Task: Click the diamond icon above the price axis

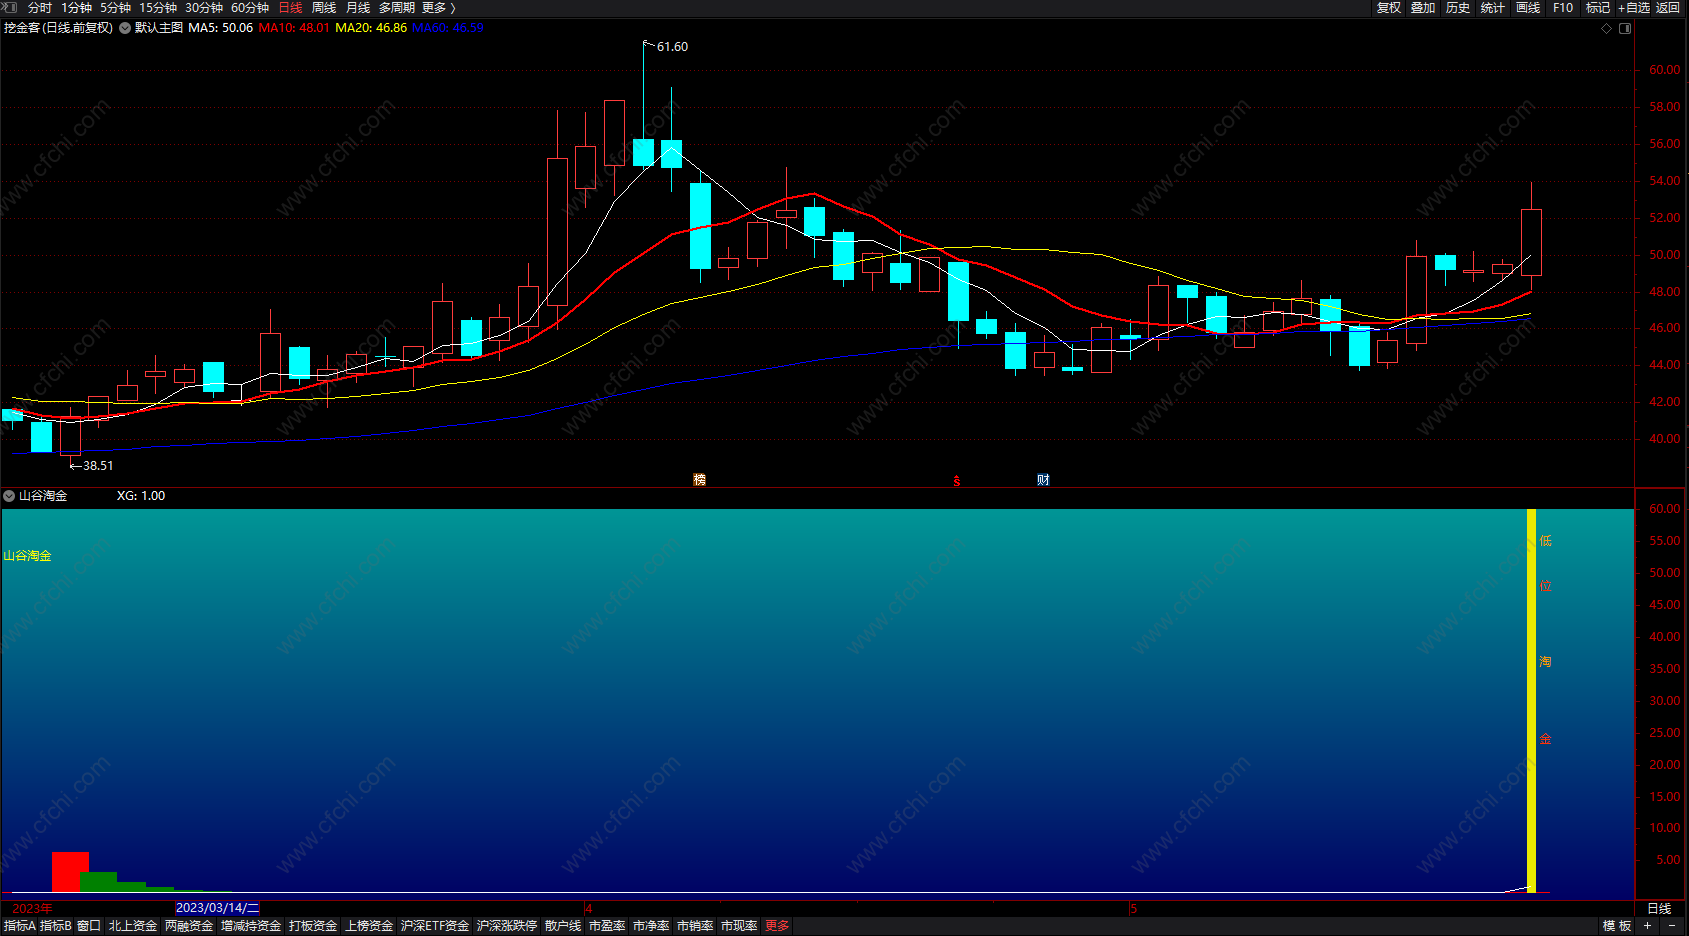Action: (x=1607, y=28)
